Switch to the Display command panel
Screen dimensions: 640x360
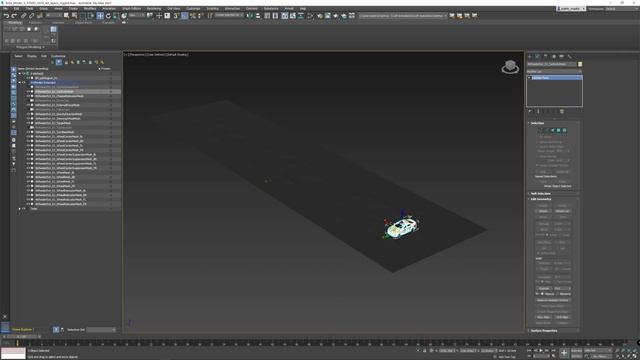562,56
